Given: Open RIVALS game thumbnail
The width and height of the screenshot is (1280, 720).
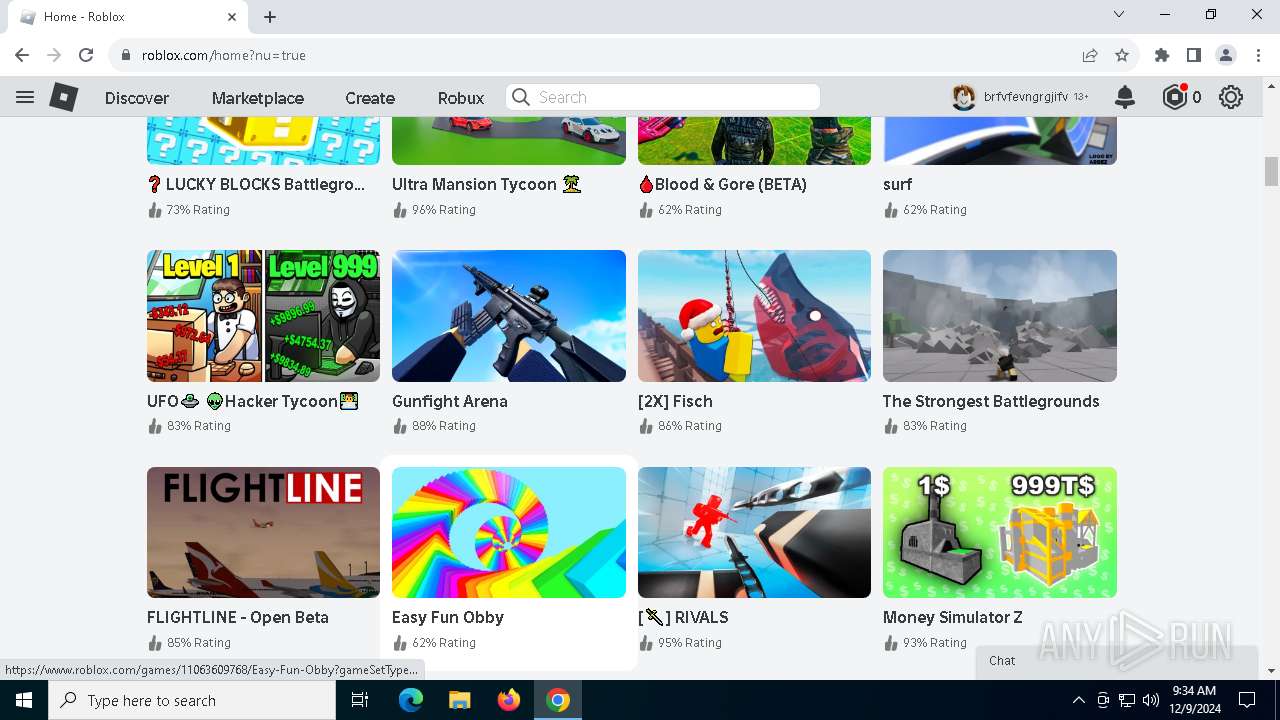Looking at the screenshot, I should click(754, 532).
